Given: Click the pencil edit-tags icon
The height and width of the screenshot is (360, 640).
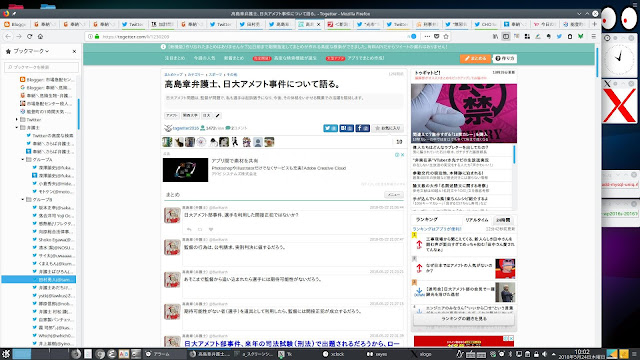Looking at the screenshot, I should (x=218, y=116).
